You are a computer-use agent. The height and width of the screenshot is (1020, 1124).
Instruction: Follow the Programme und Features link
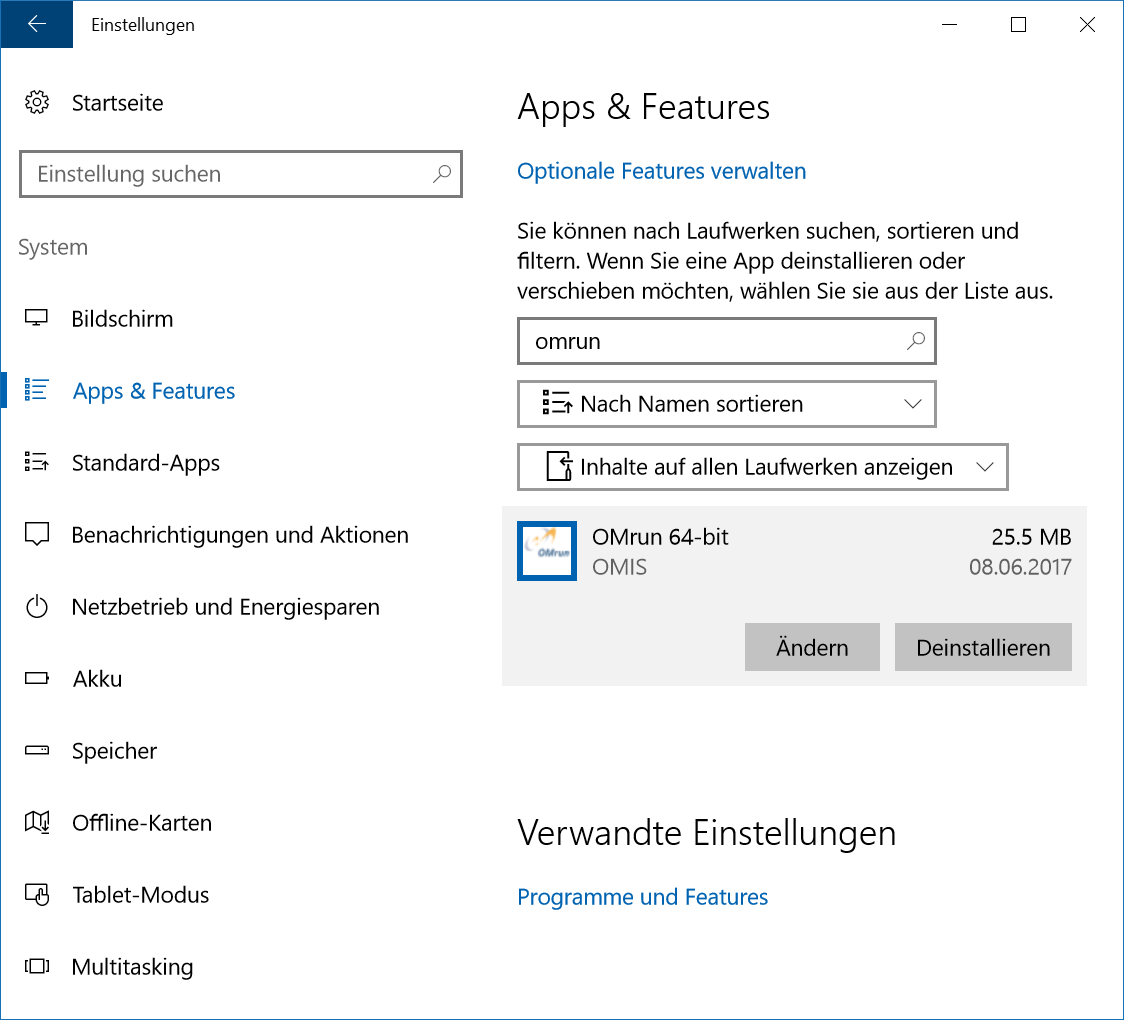click(x=642, y=897)
